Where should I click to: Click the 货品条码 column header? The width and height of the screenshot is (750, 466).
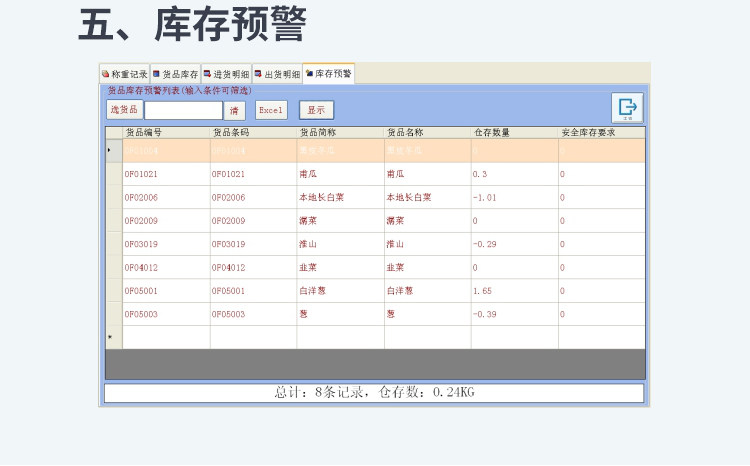[254, 133]
